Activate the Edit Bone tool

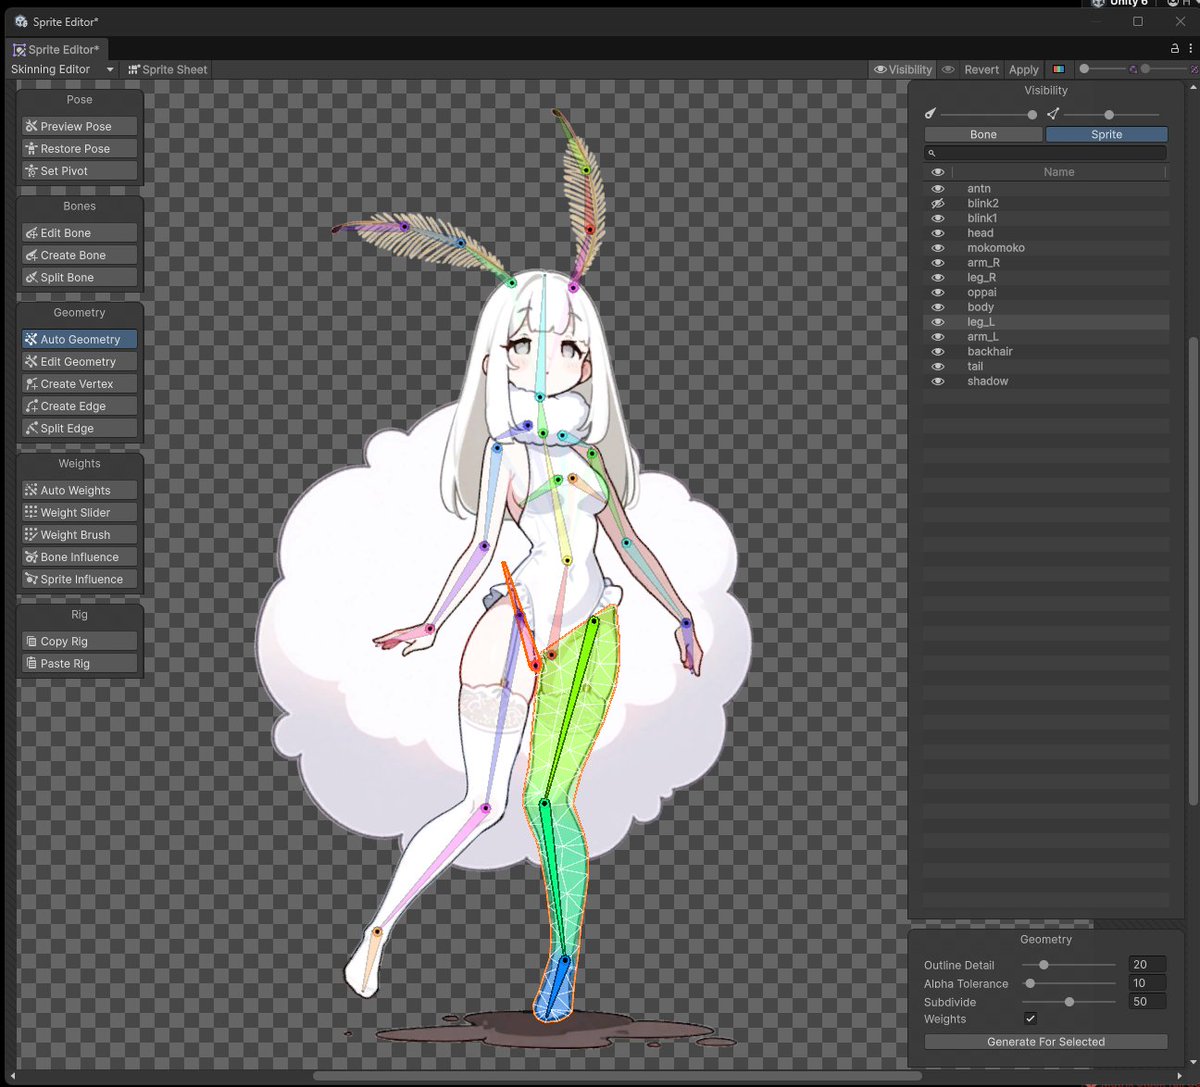(x=80, y=233)
